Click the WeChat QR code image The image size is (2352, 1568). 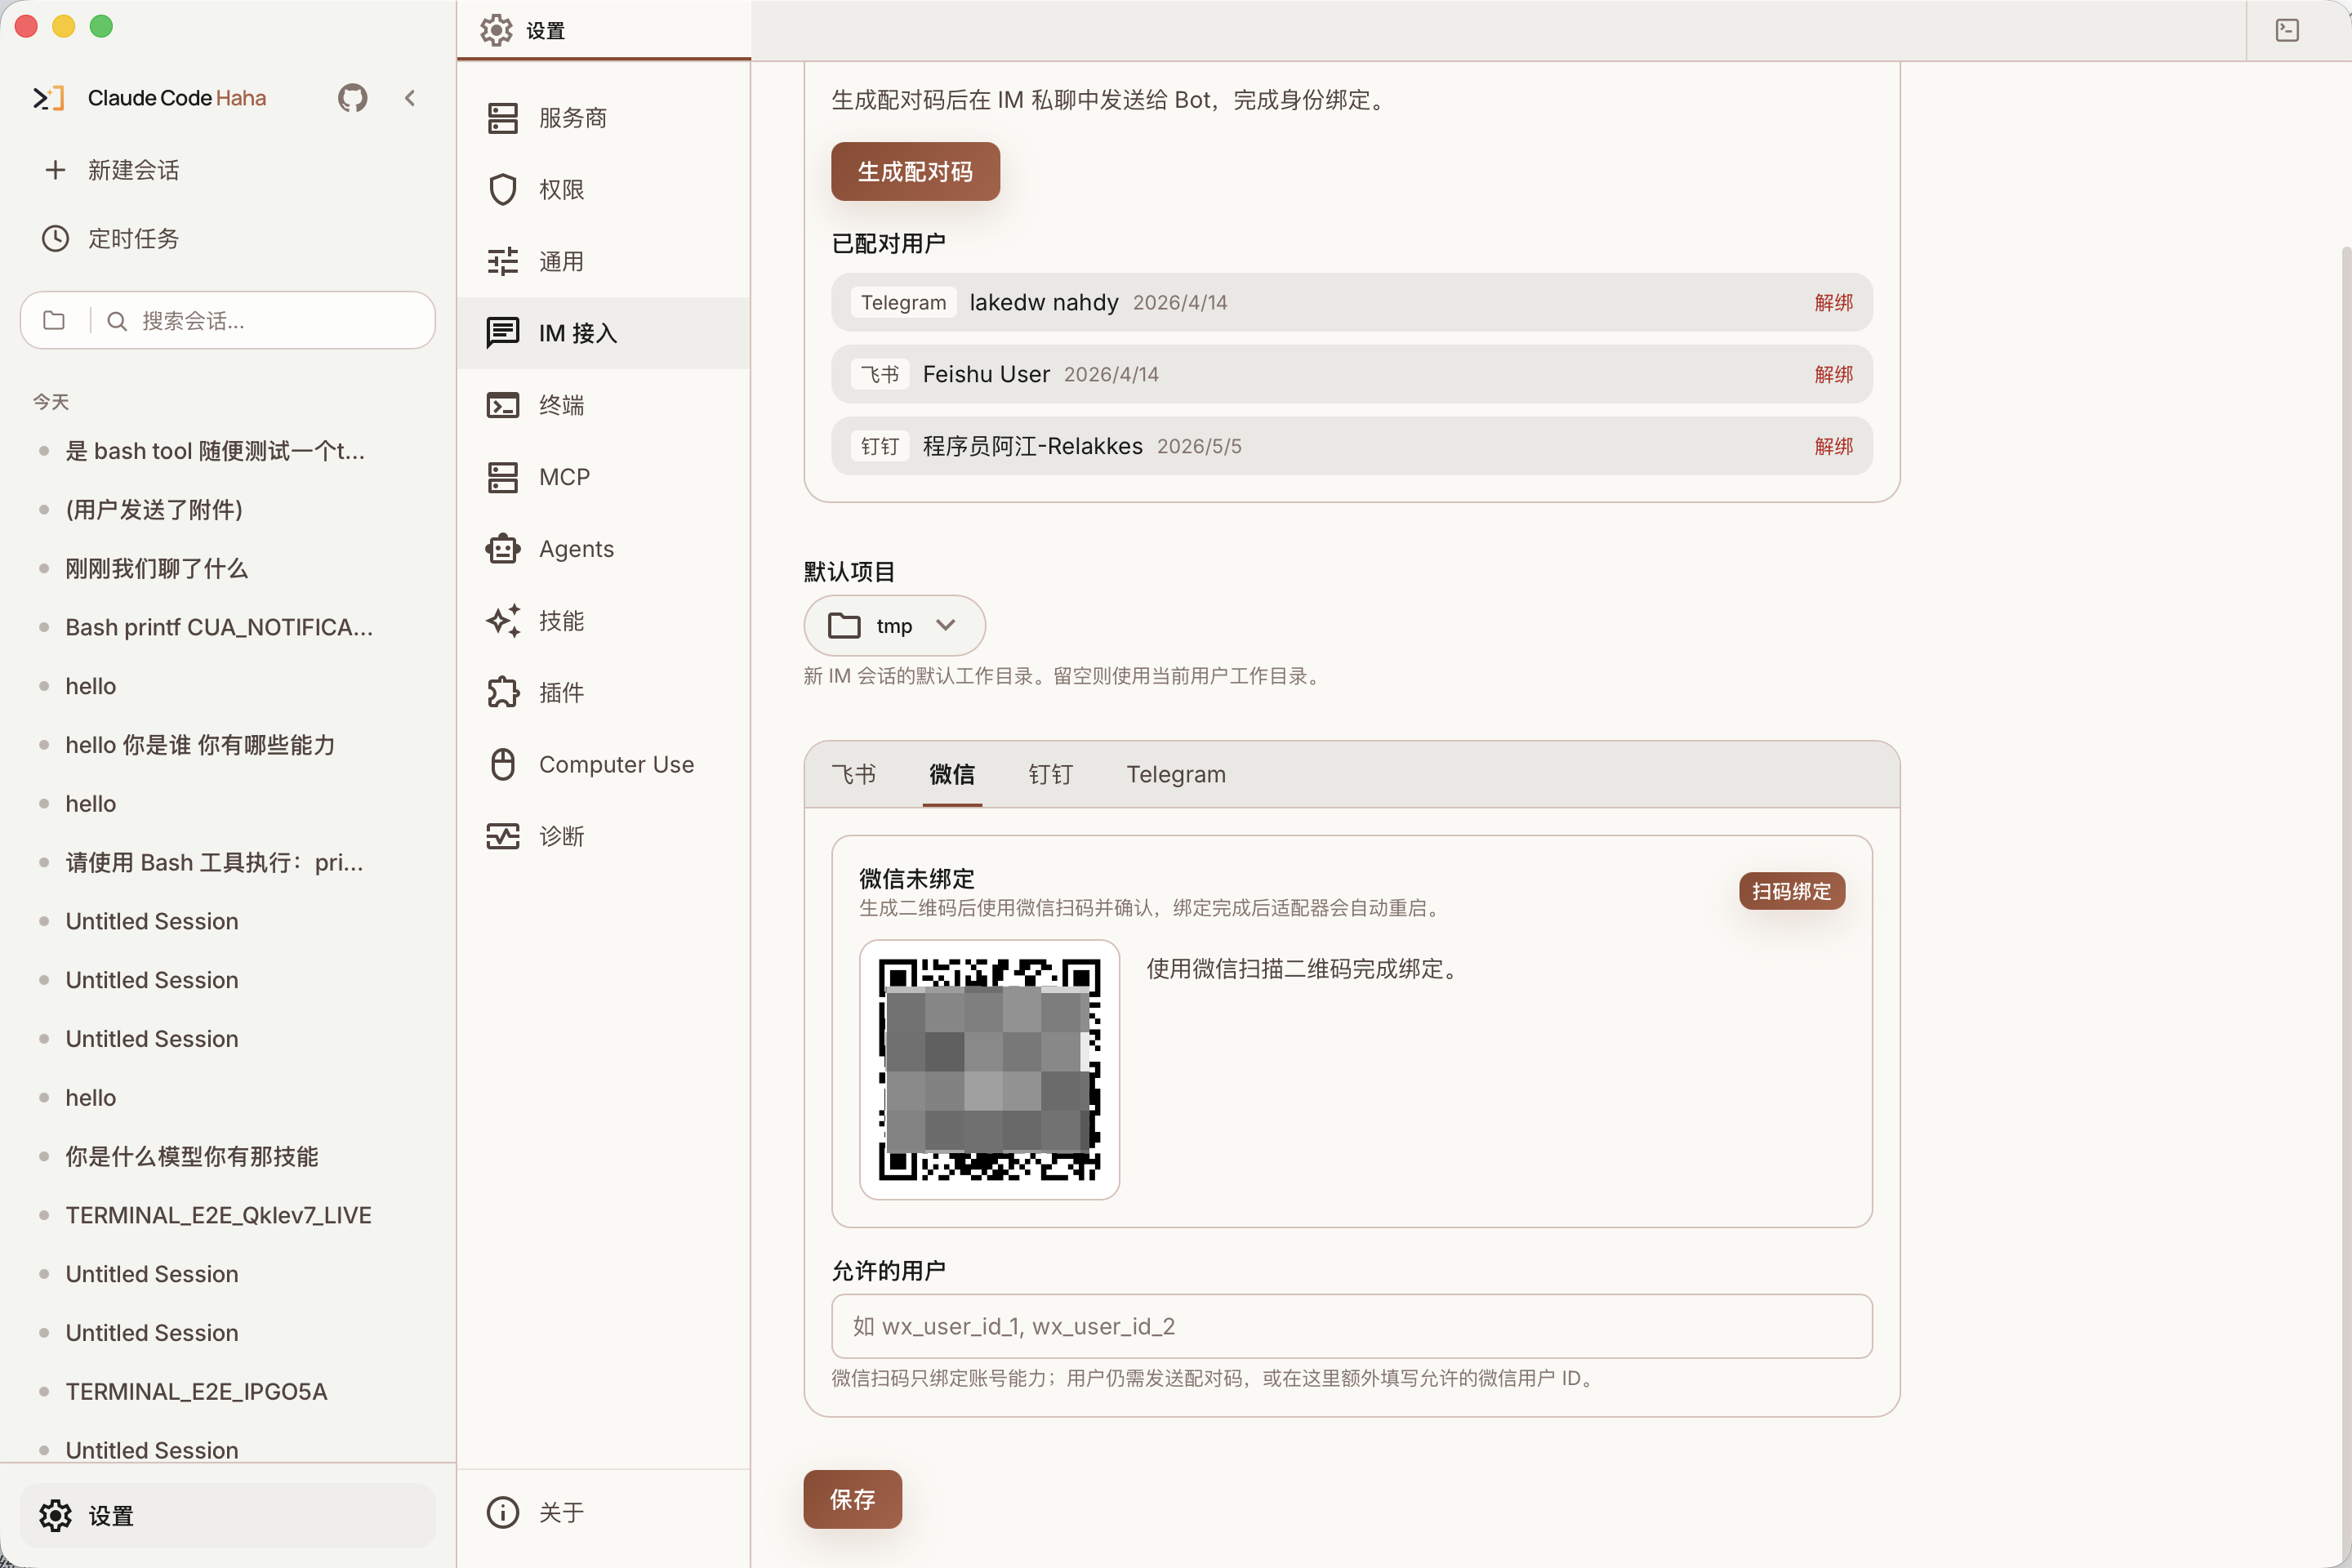click(989, 1069)
